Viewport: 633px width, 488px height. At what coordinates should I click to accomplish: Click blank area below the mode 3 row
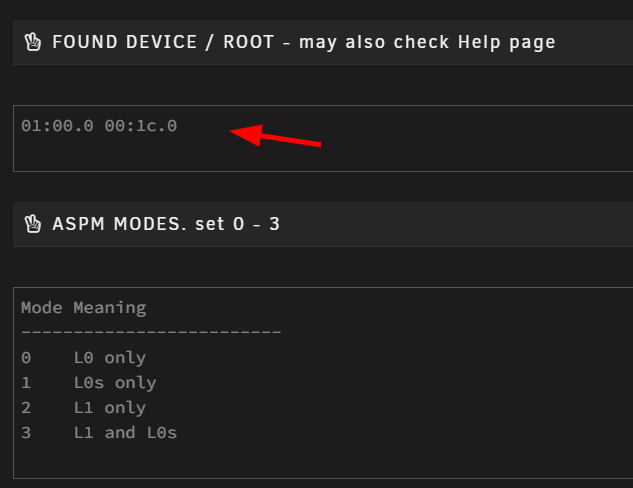[323, 460]
